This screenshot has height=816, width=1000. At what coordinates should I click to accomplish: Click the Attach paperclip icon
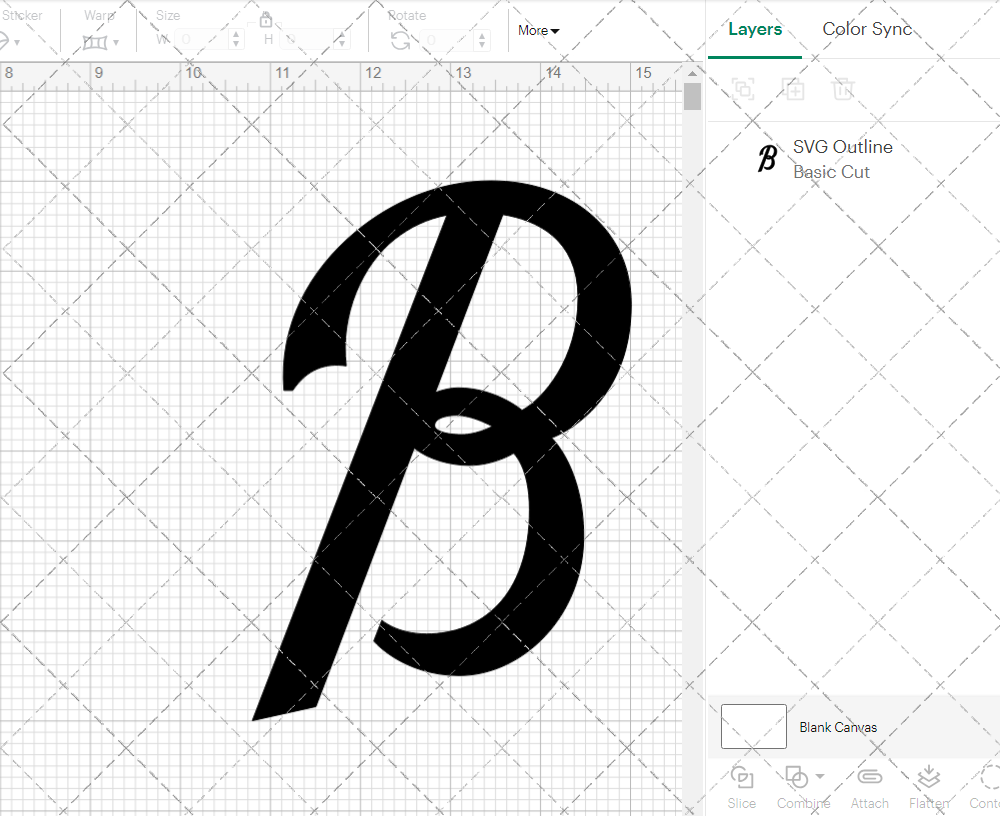click(x=869, y=777)
